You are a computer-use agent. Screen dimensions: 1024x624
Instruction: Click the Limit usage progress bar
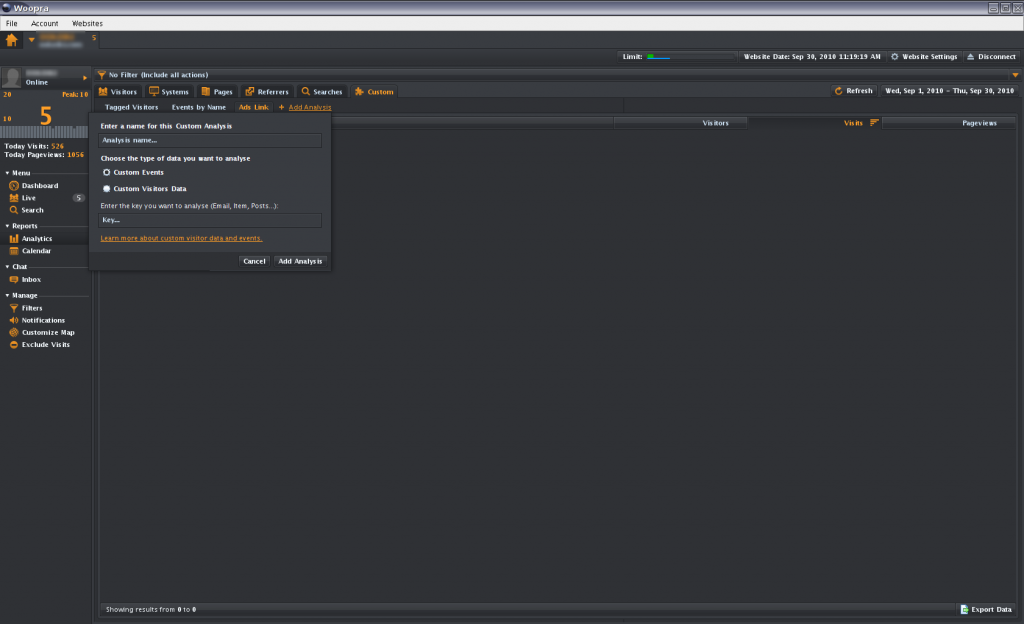pos(690,57)
